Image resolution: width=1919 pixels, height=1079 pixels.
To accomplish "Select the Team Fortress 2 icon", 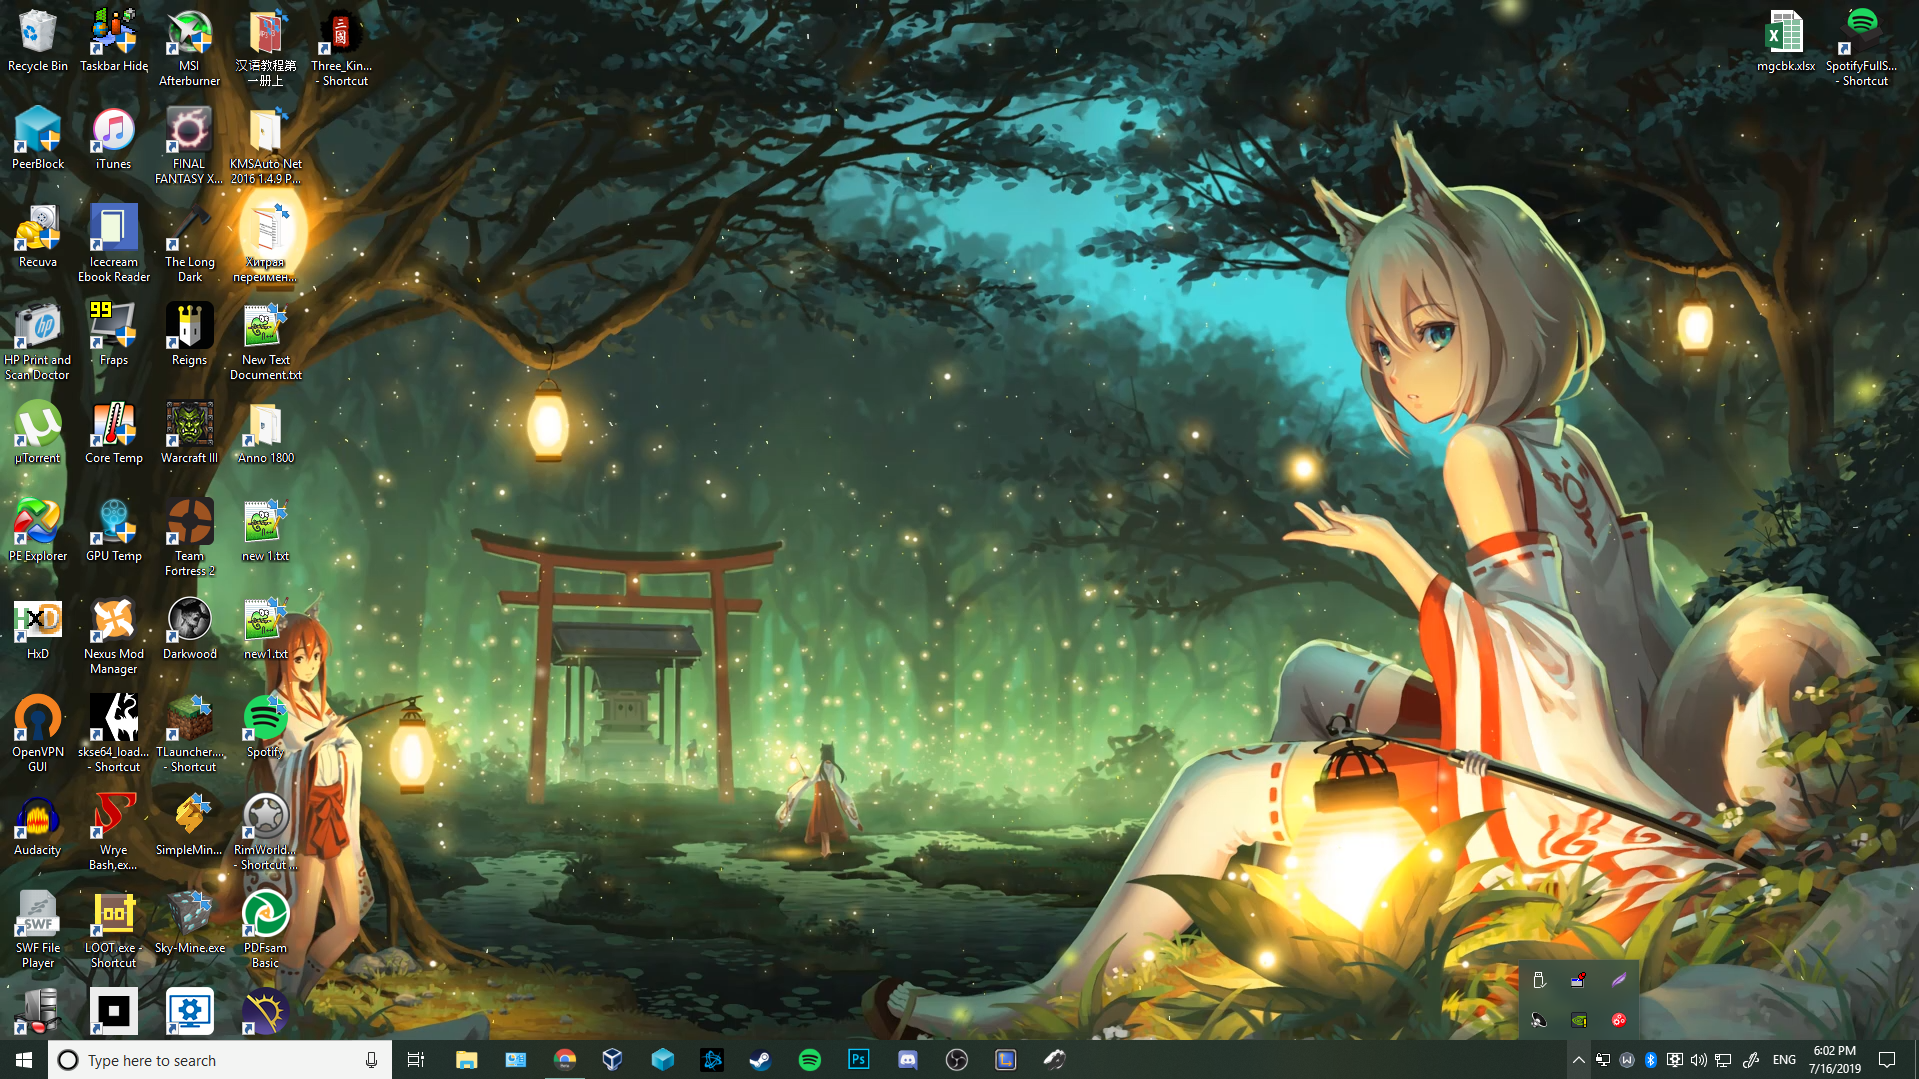I will (x=189, y=538).
